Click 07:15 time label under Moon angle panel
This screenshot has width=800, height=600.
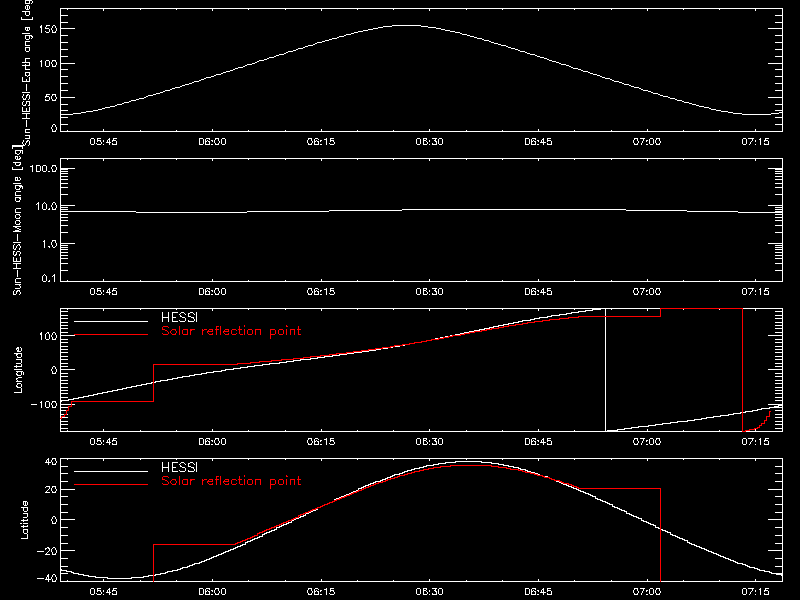(756, 292)
